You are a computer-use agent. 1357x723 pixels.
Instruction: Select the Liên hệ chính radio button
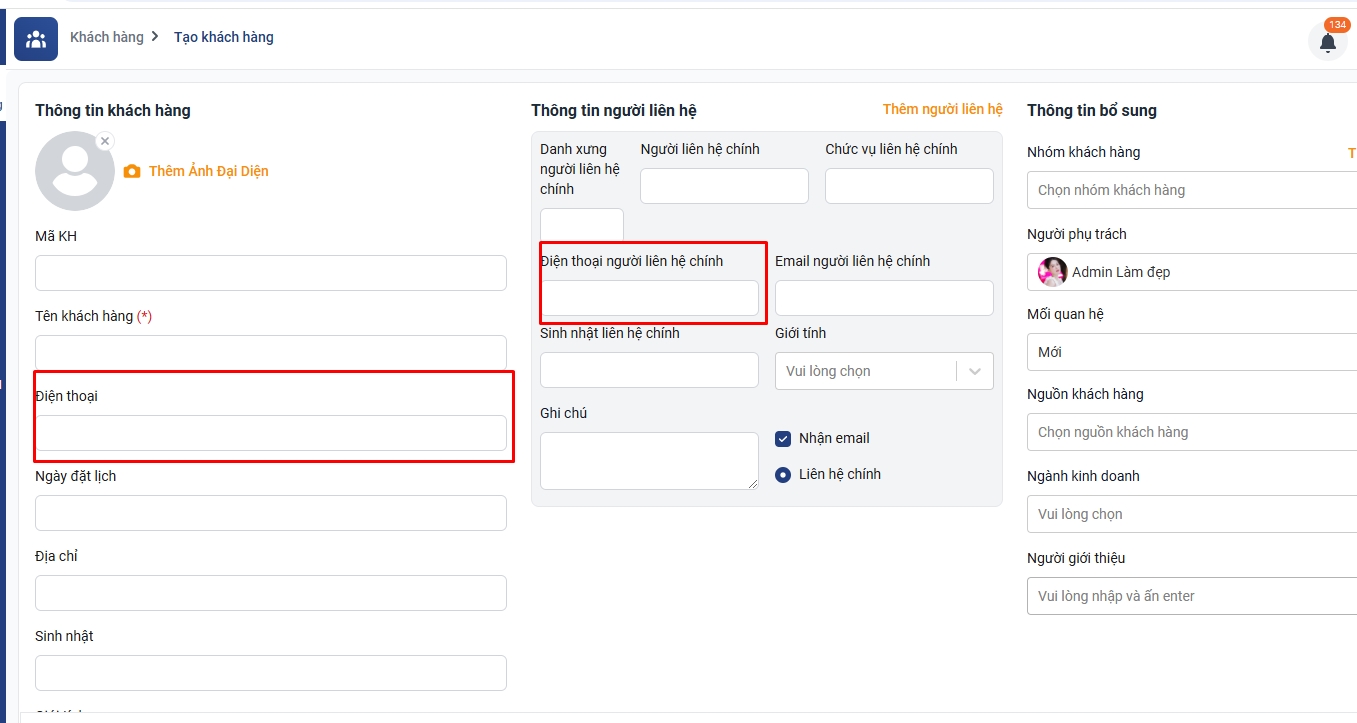783,474
